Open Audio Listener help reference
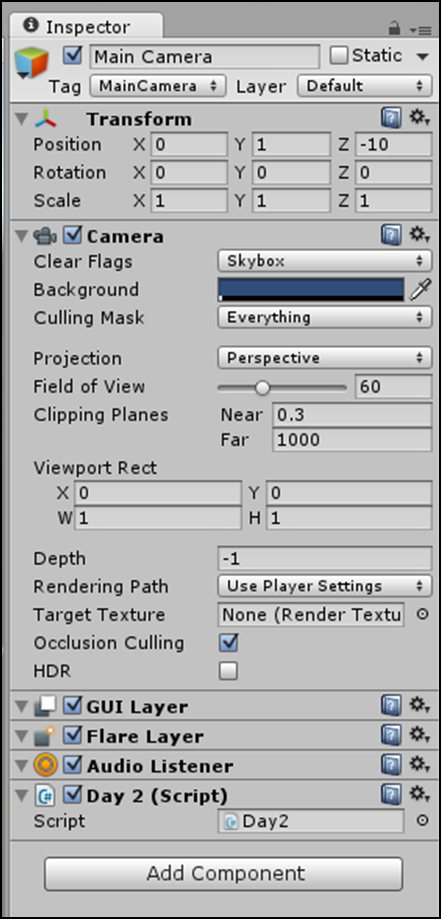This screenshot has height=919, width=441. pyautogui.click(x=391, y=765)
